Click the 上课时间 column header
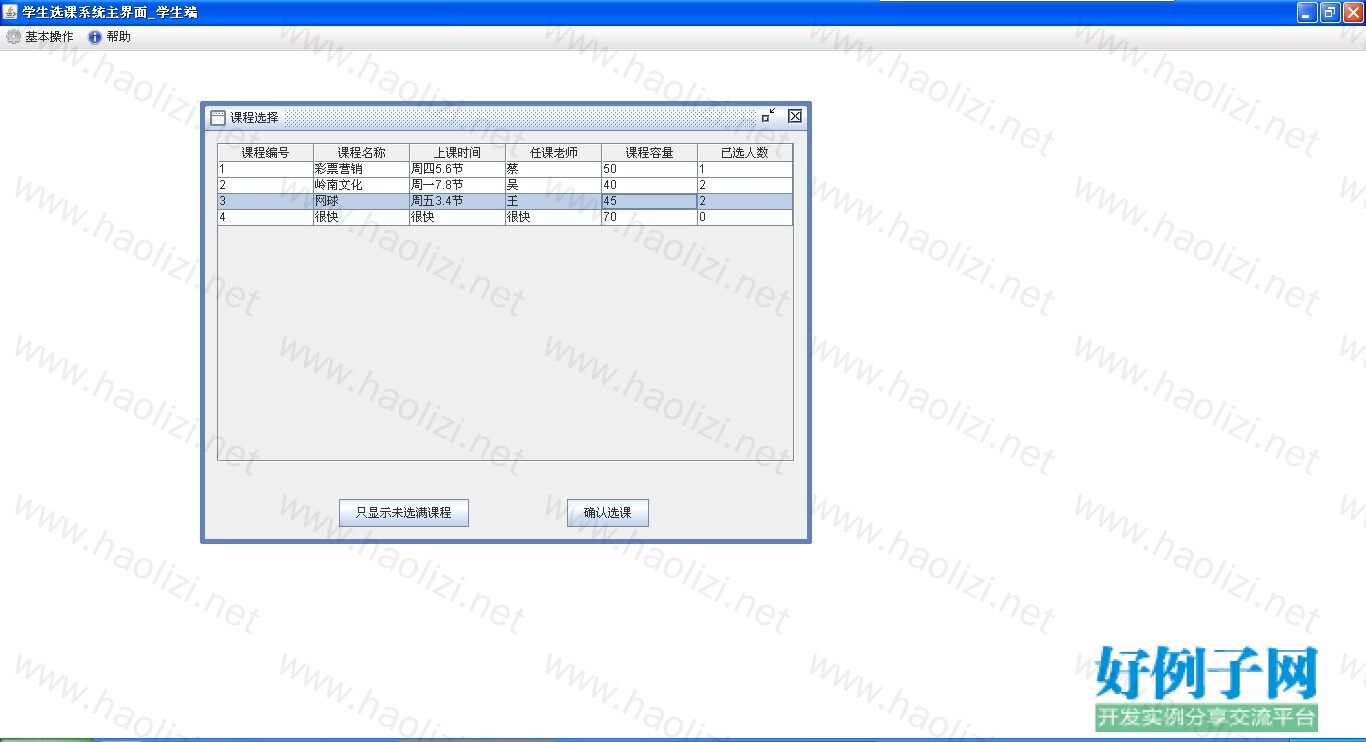The width and height of the screenshot is (1366, 742). click(457, 153)
